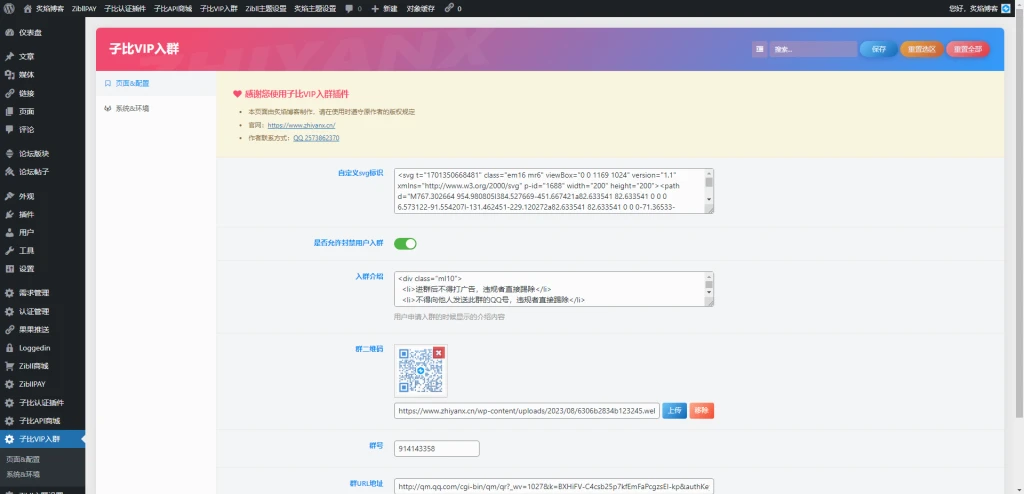Image resolution: width=1024 pixels, height=494 pixels.
Task: Click the blue 上传 upload button
Action: [x=674, y=410]
